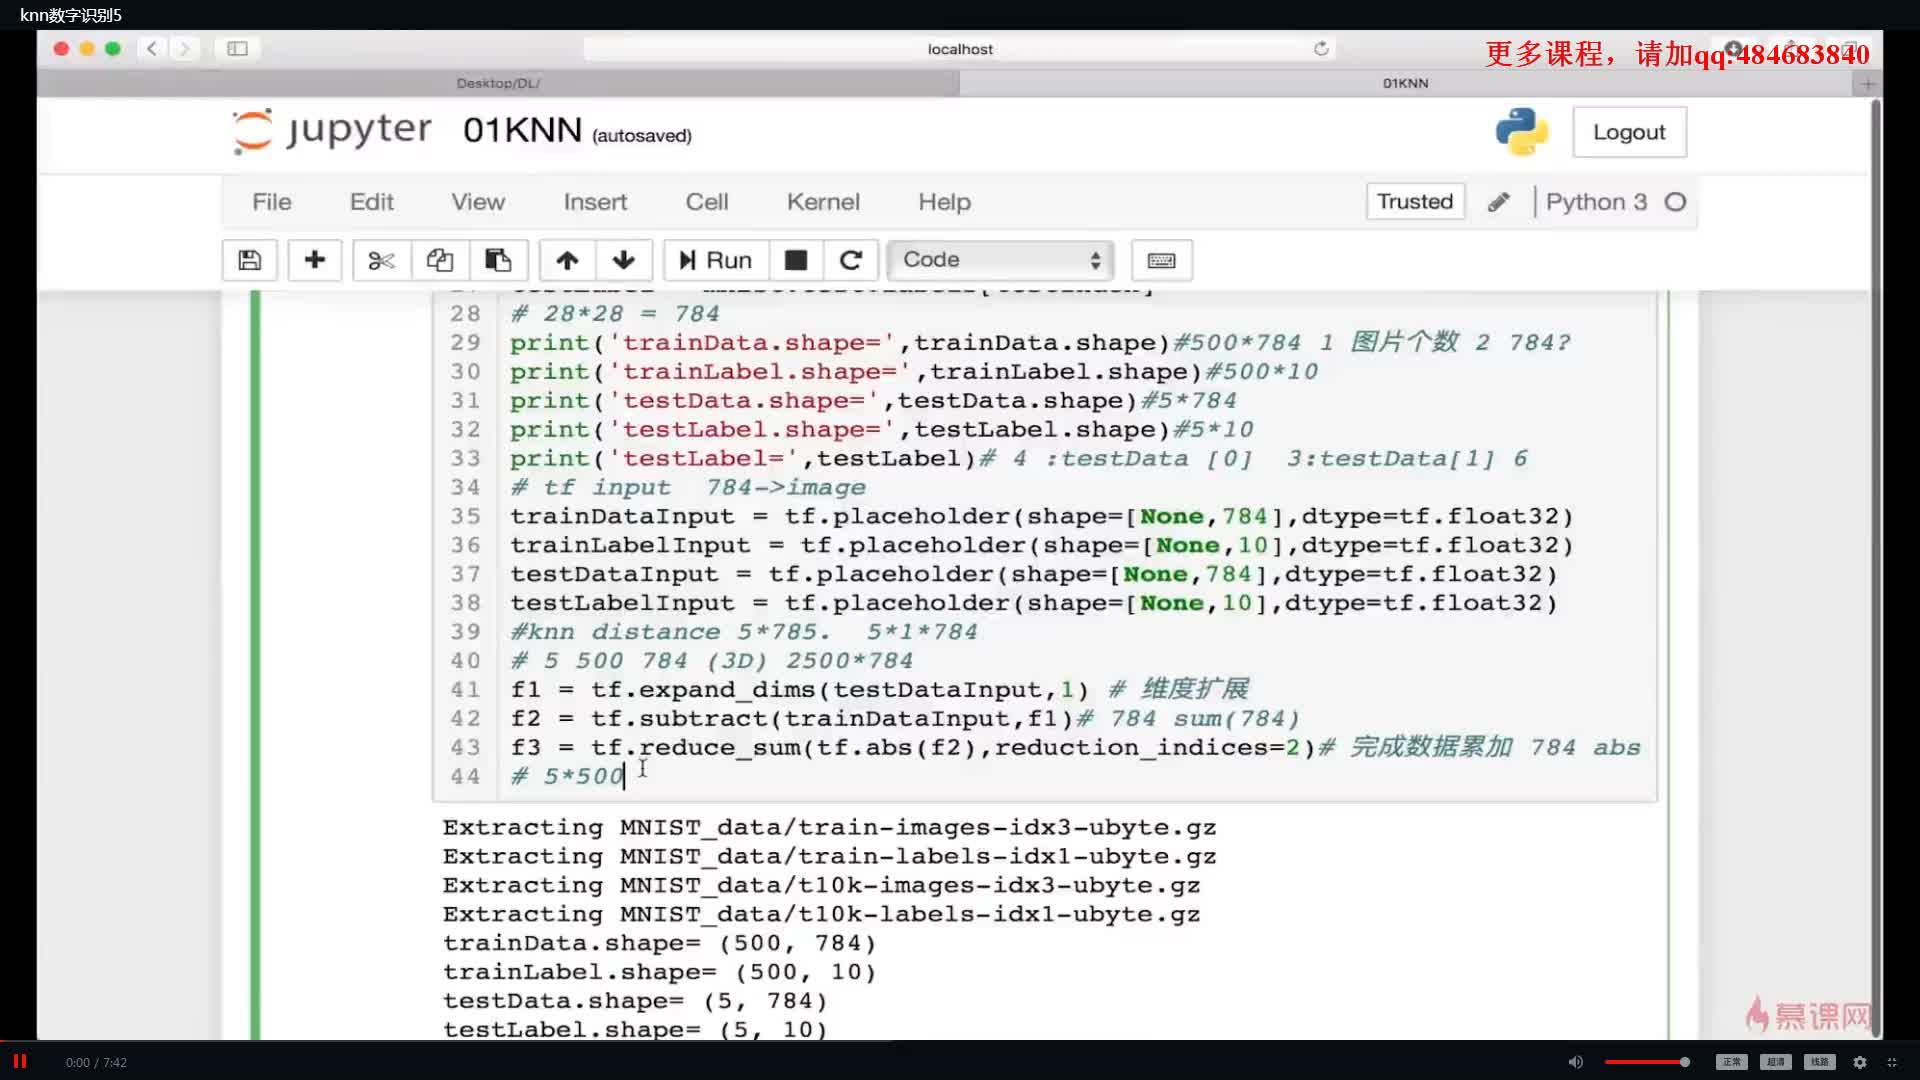The width and height of the screenshot is (1920, 1080).
Task: Open the Cell menu
Action: [x=707, y=202]
